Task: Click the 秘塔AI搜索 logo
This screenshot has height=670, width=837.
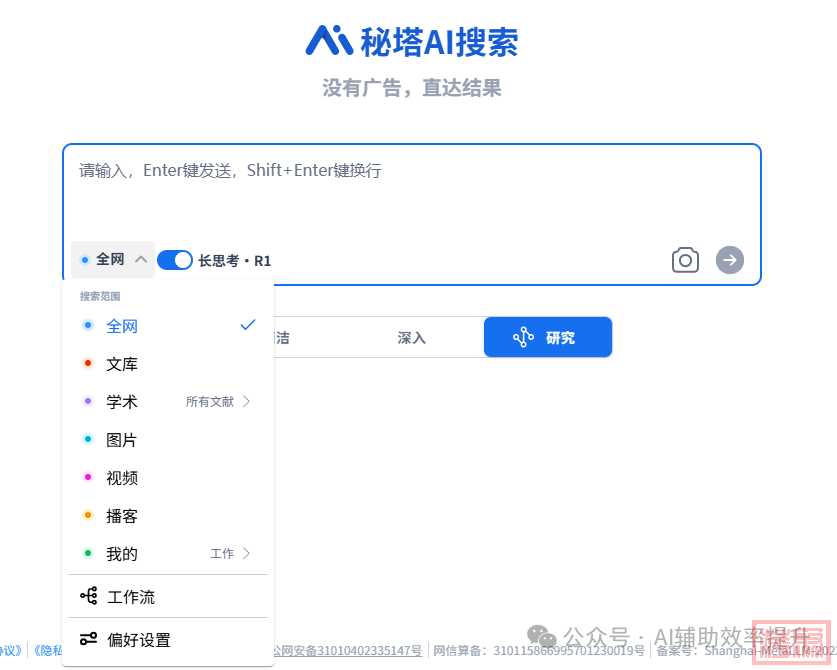Action: click(412, 41)
